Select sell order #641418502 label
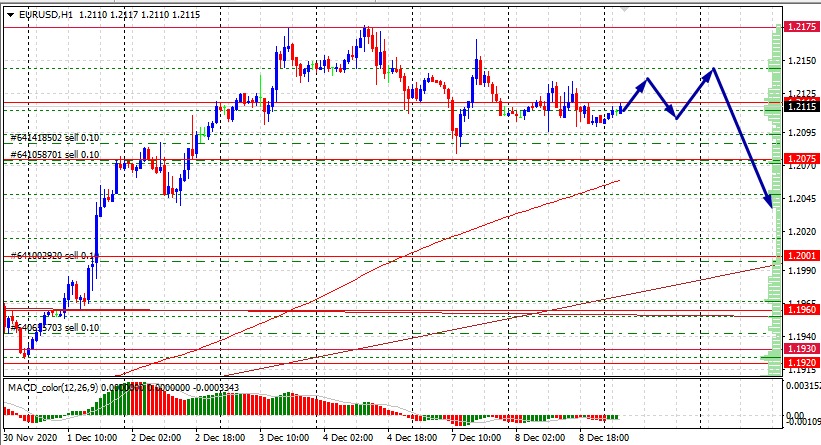 click(54, 138)
